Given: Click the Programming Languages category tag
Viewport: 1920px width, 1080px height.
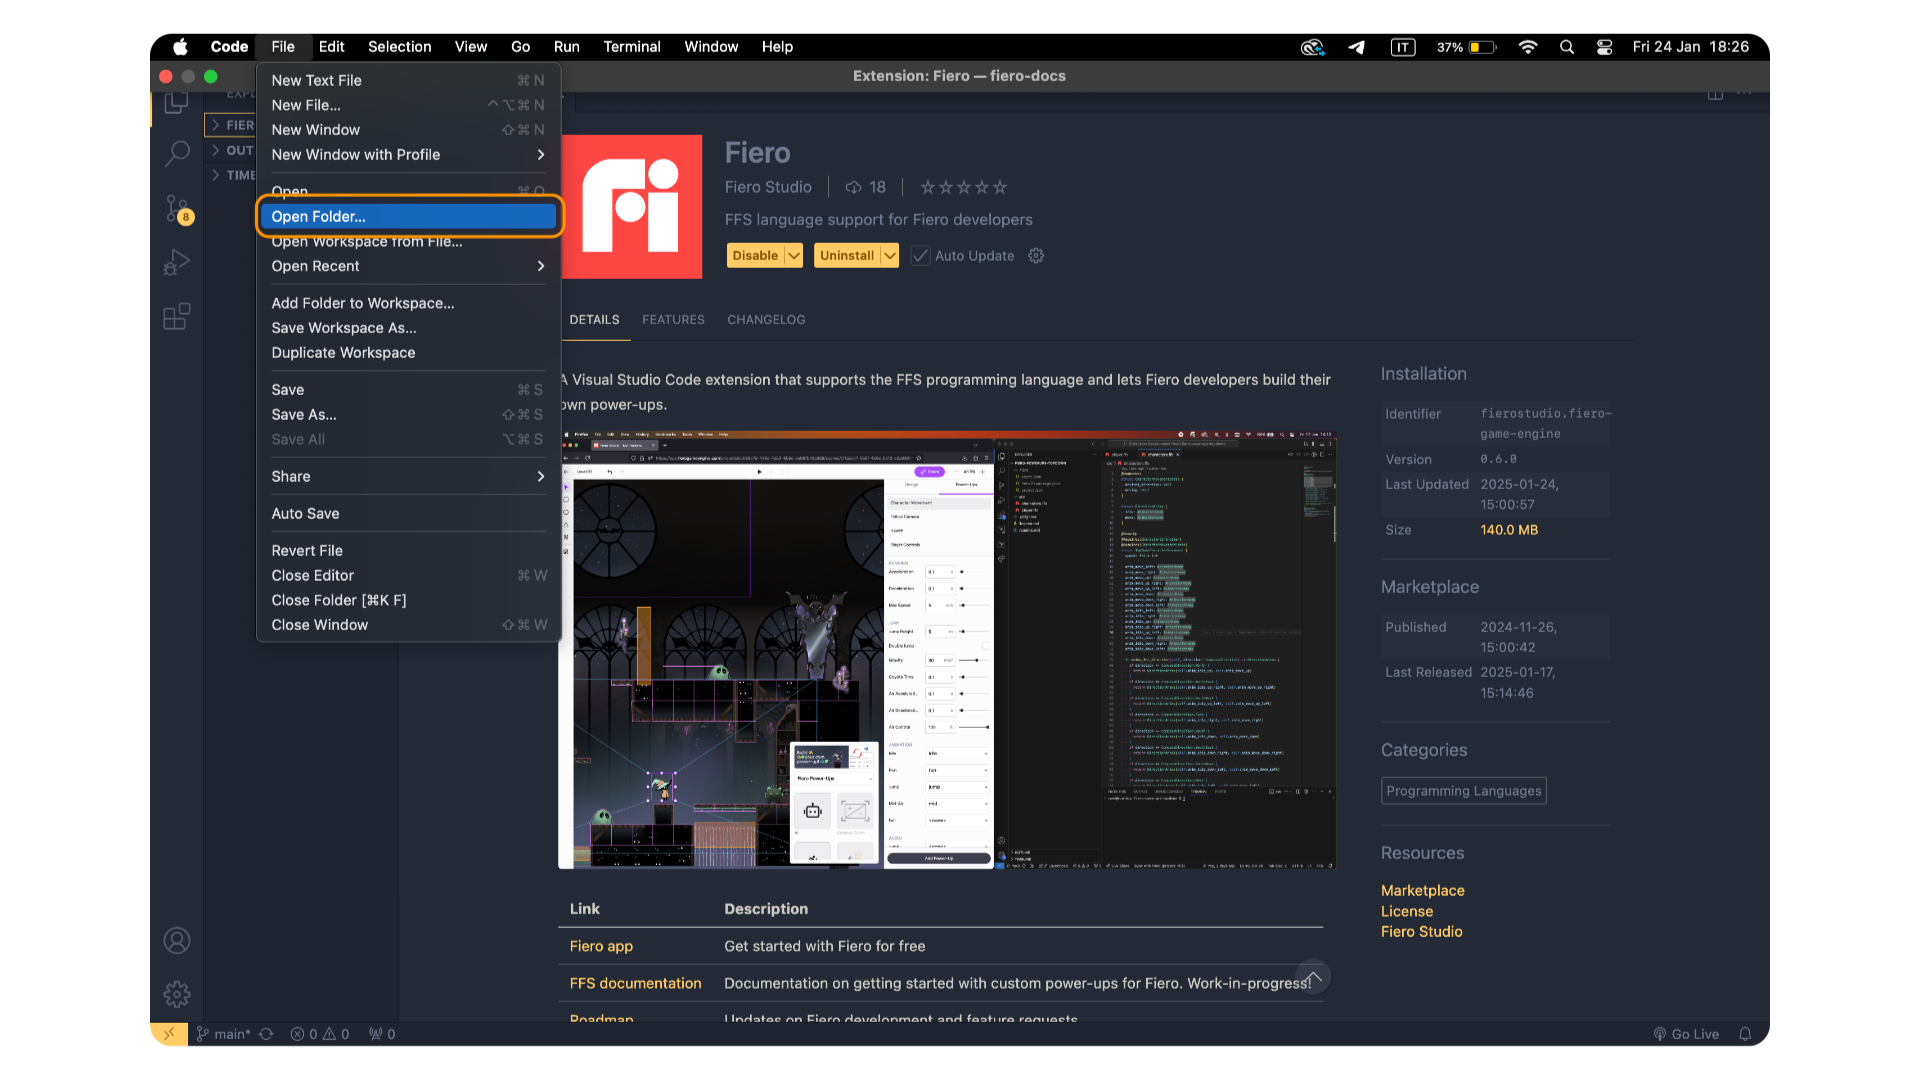Looking at the screenshot, I should coord(1463,791).
